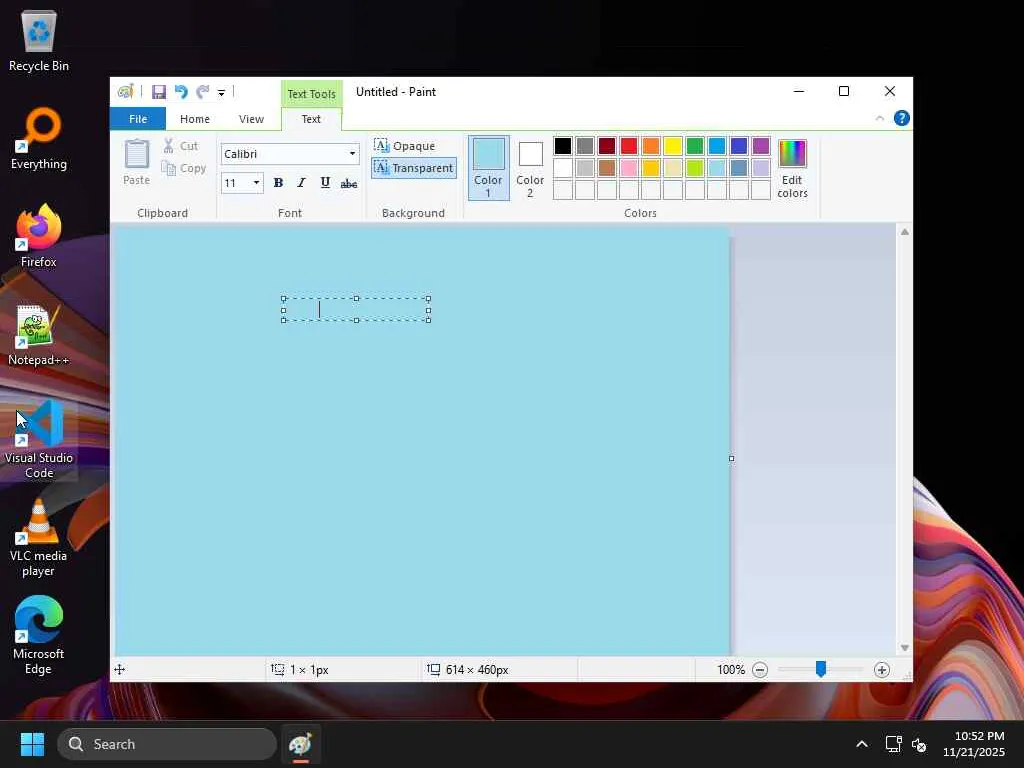
Task: Pick the brown color swatch
Action: pyautogui.click(x=607, y=168)
